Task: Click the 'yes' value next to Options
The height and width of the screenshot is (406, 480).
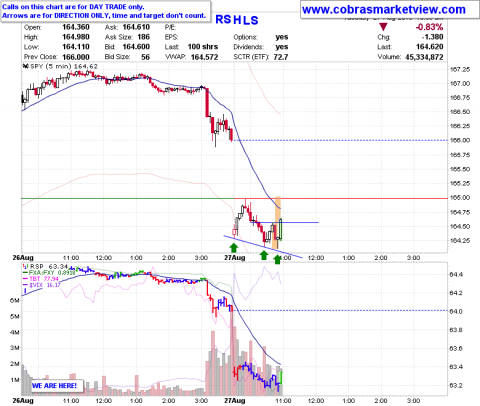Action: (282, 37)
